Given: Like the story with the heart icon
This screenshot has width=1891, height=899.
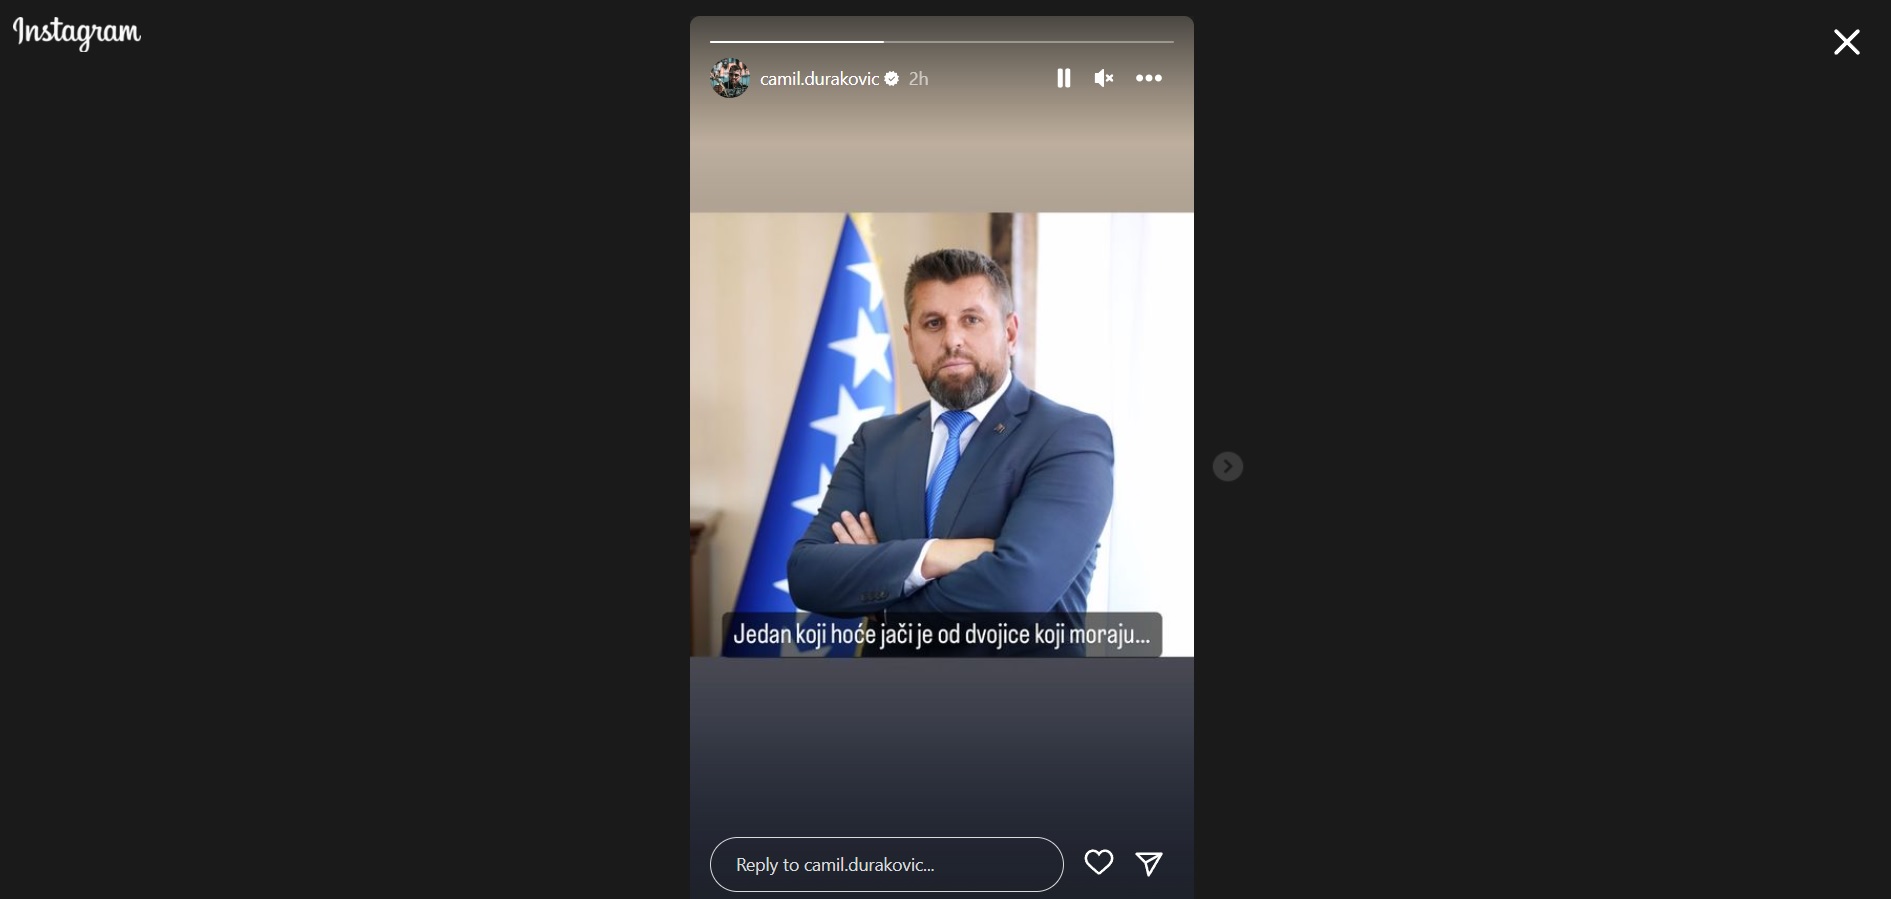Looking at the screenshot, I should 1099,862.
